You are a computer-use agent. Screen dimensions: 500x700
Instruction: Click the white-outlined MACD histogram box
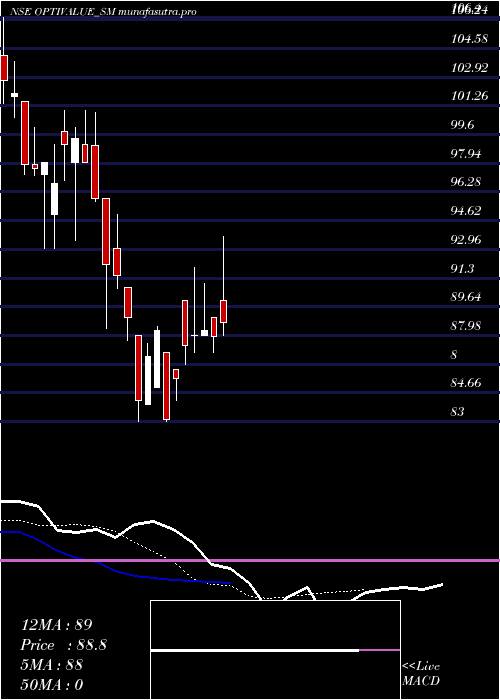pos(275,650)
